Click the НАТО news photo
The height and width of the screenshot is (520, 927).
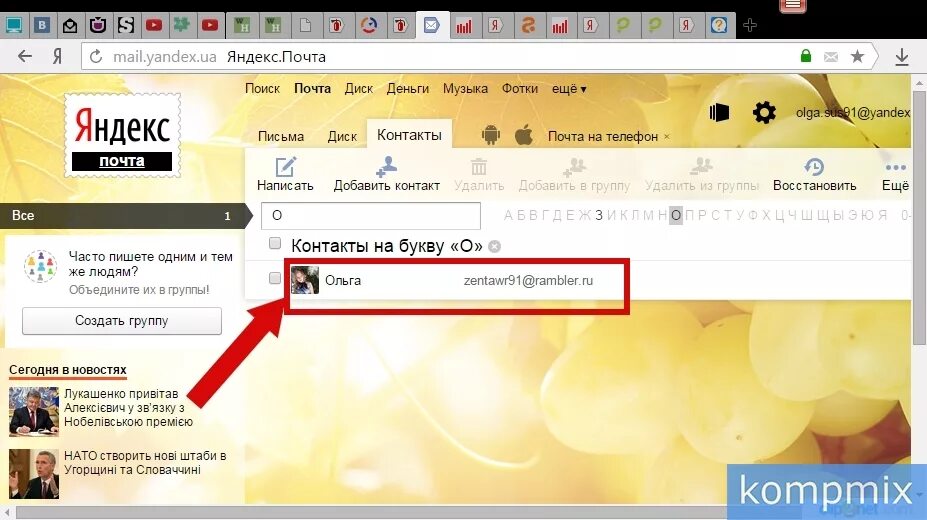tap(34, 474)
